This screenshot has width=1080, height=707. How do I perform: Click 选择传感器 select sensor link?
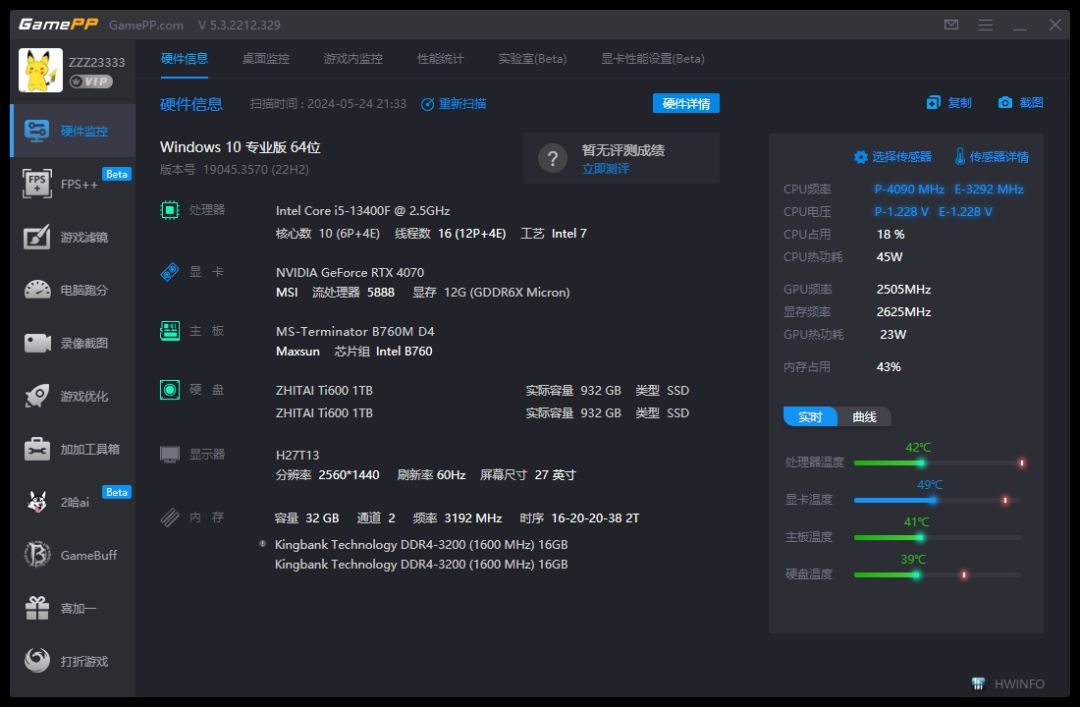point(902,157)
